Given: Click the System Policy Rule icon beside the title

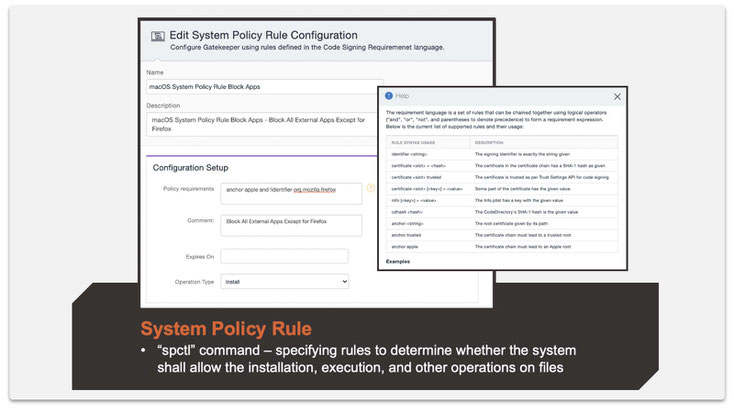Looking at the screenshot, I should coord(158,36).
